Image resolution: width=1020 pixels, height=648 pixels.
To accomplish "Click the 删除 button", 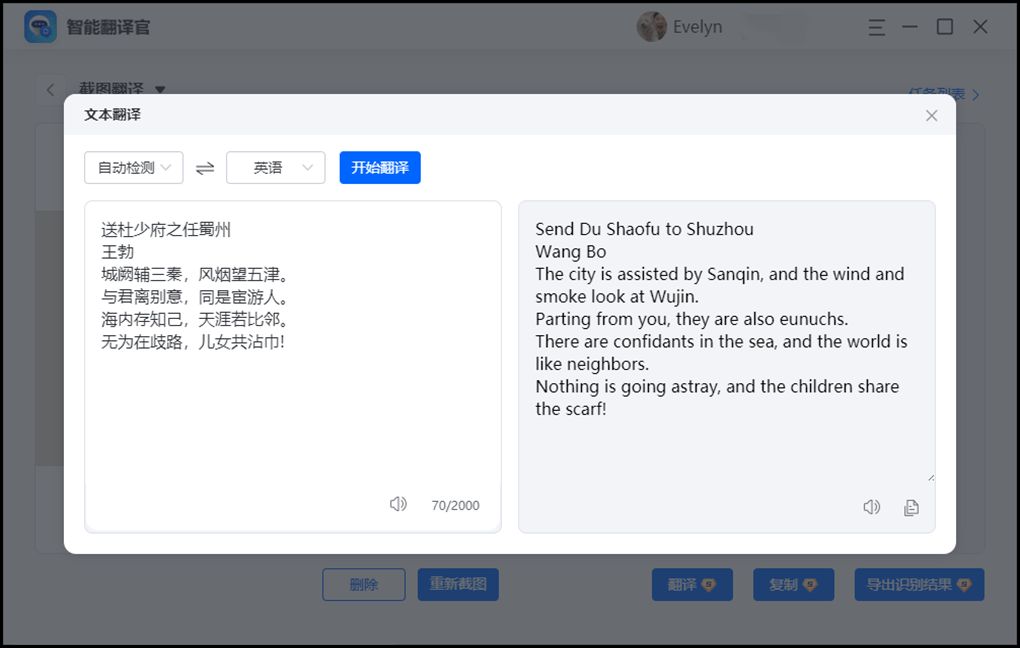I will click(x=364, y=584).
